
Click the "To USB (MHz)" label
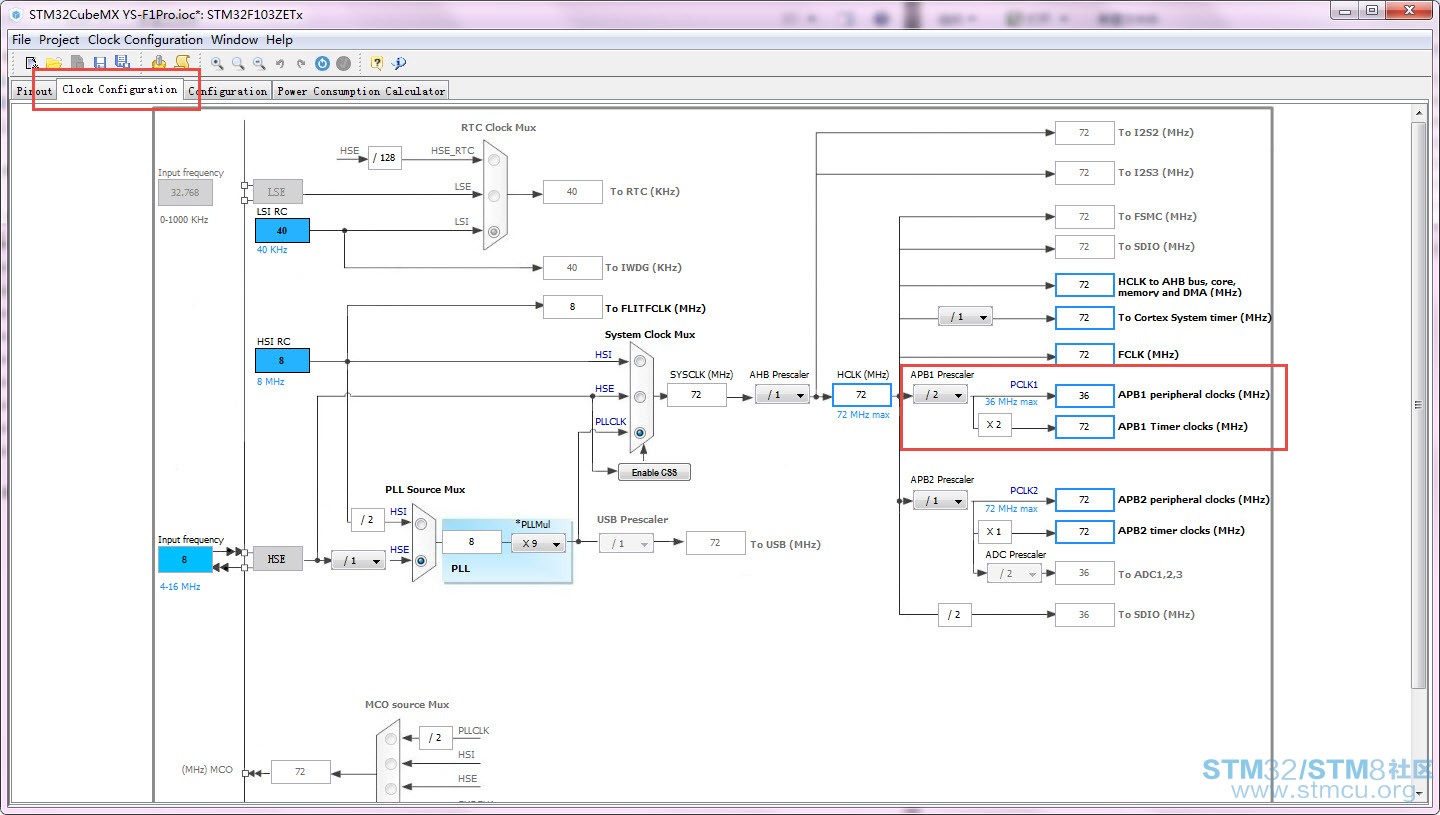(x=786, y=544)
